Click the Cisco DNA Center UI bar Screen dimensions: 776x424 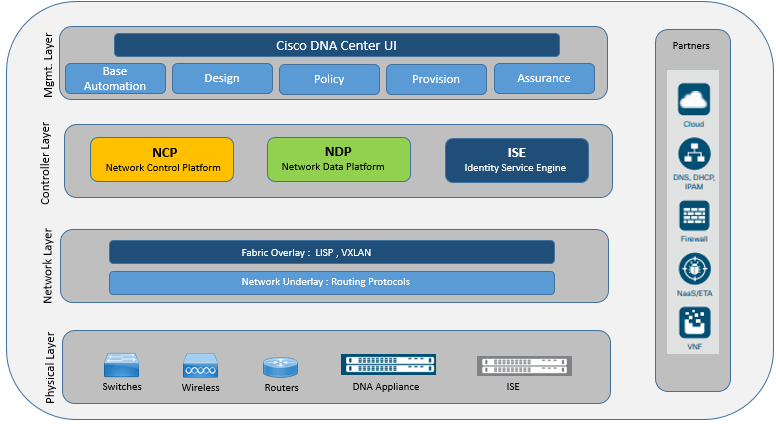coord(337,46)
